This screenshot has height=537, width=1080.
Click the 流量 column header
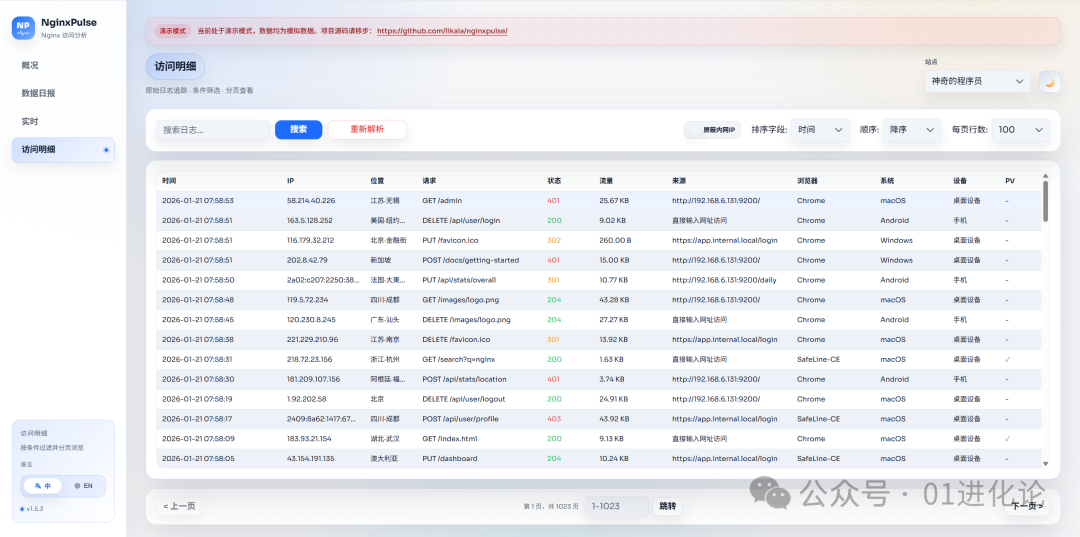click(606, 181)
